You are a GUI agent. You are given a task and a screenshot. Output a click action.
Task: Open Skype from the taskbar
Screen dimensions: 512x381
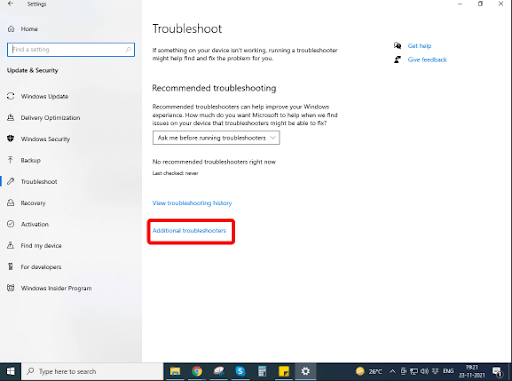coord(240,371)
